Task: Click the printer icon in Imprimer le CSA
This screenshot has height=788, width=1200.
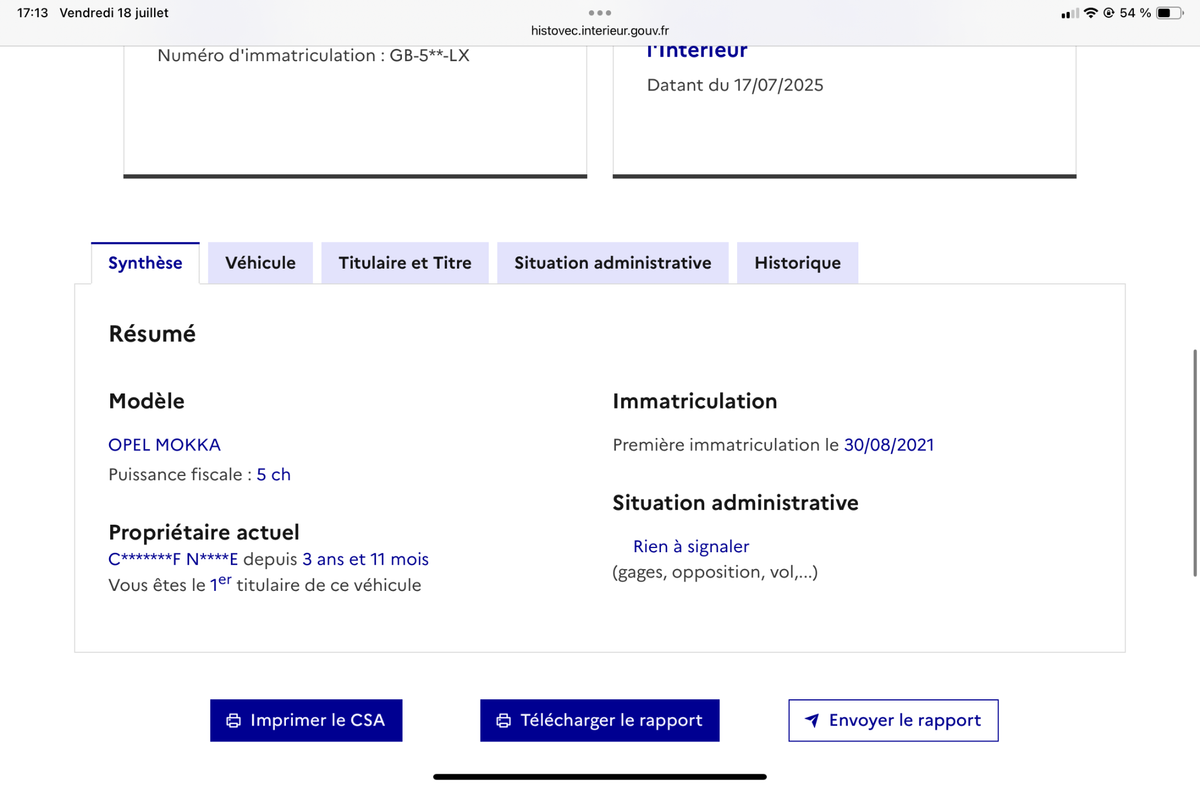Action: coord(234,721)
